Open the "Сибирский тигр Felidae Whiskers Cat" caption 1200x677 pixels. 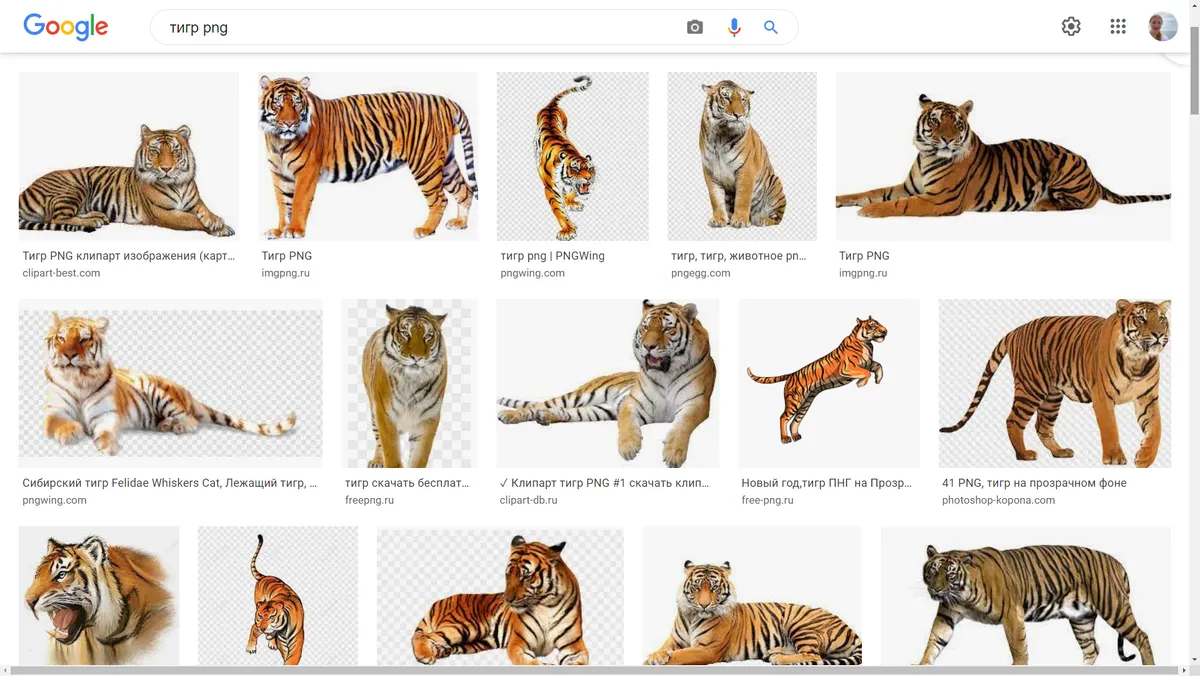point(170,483)
